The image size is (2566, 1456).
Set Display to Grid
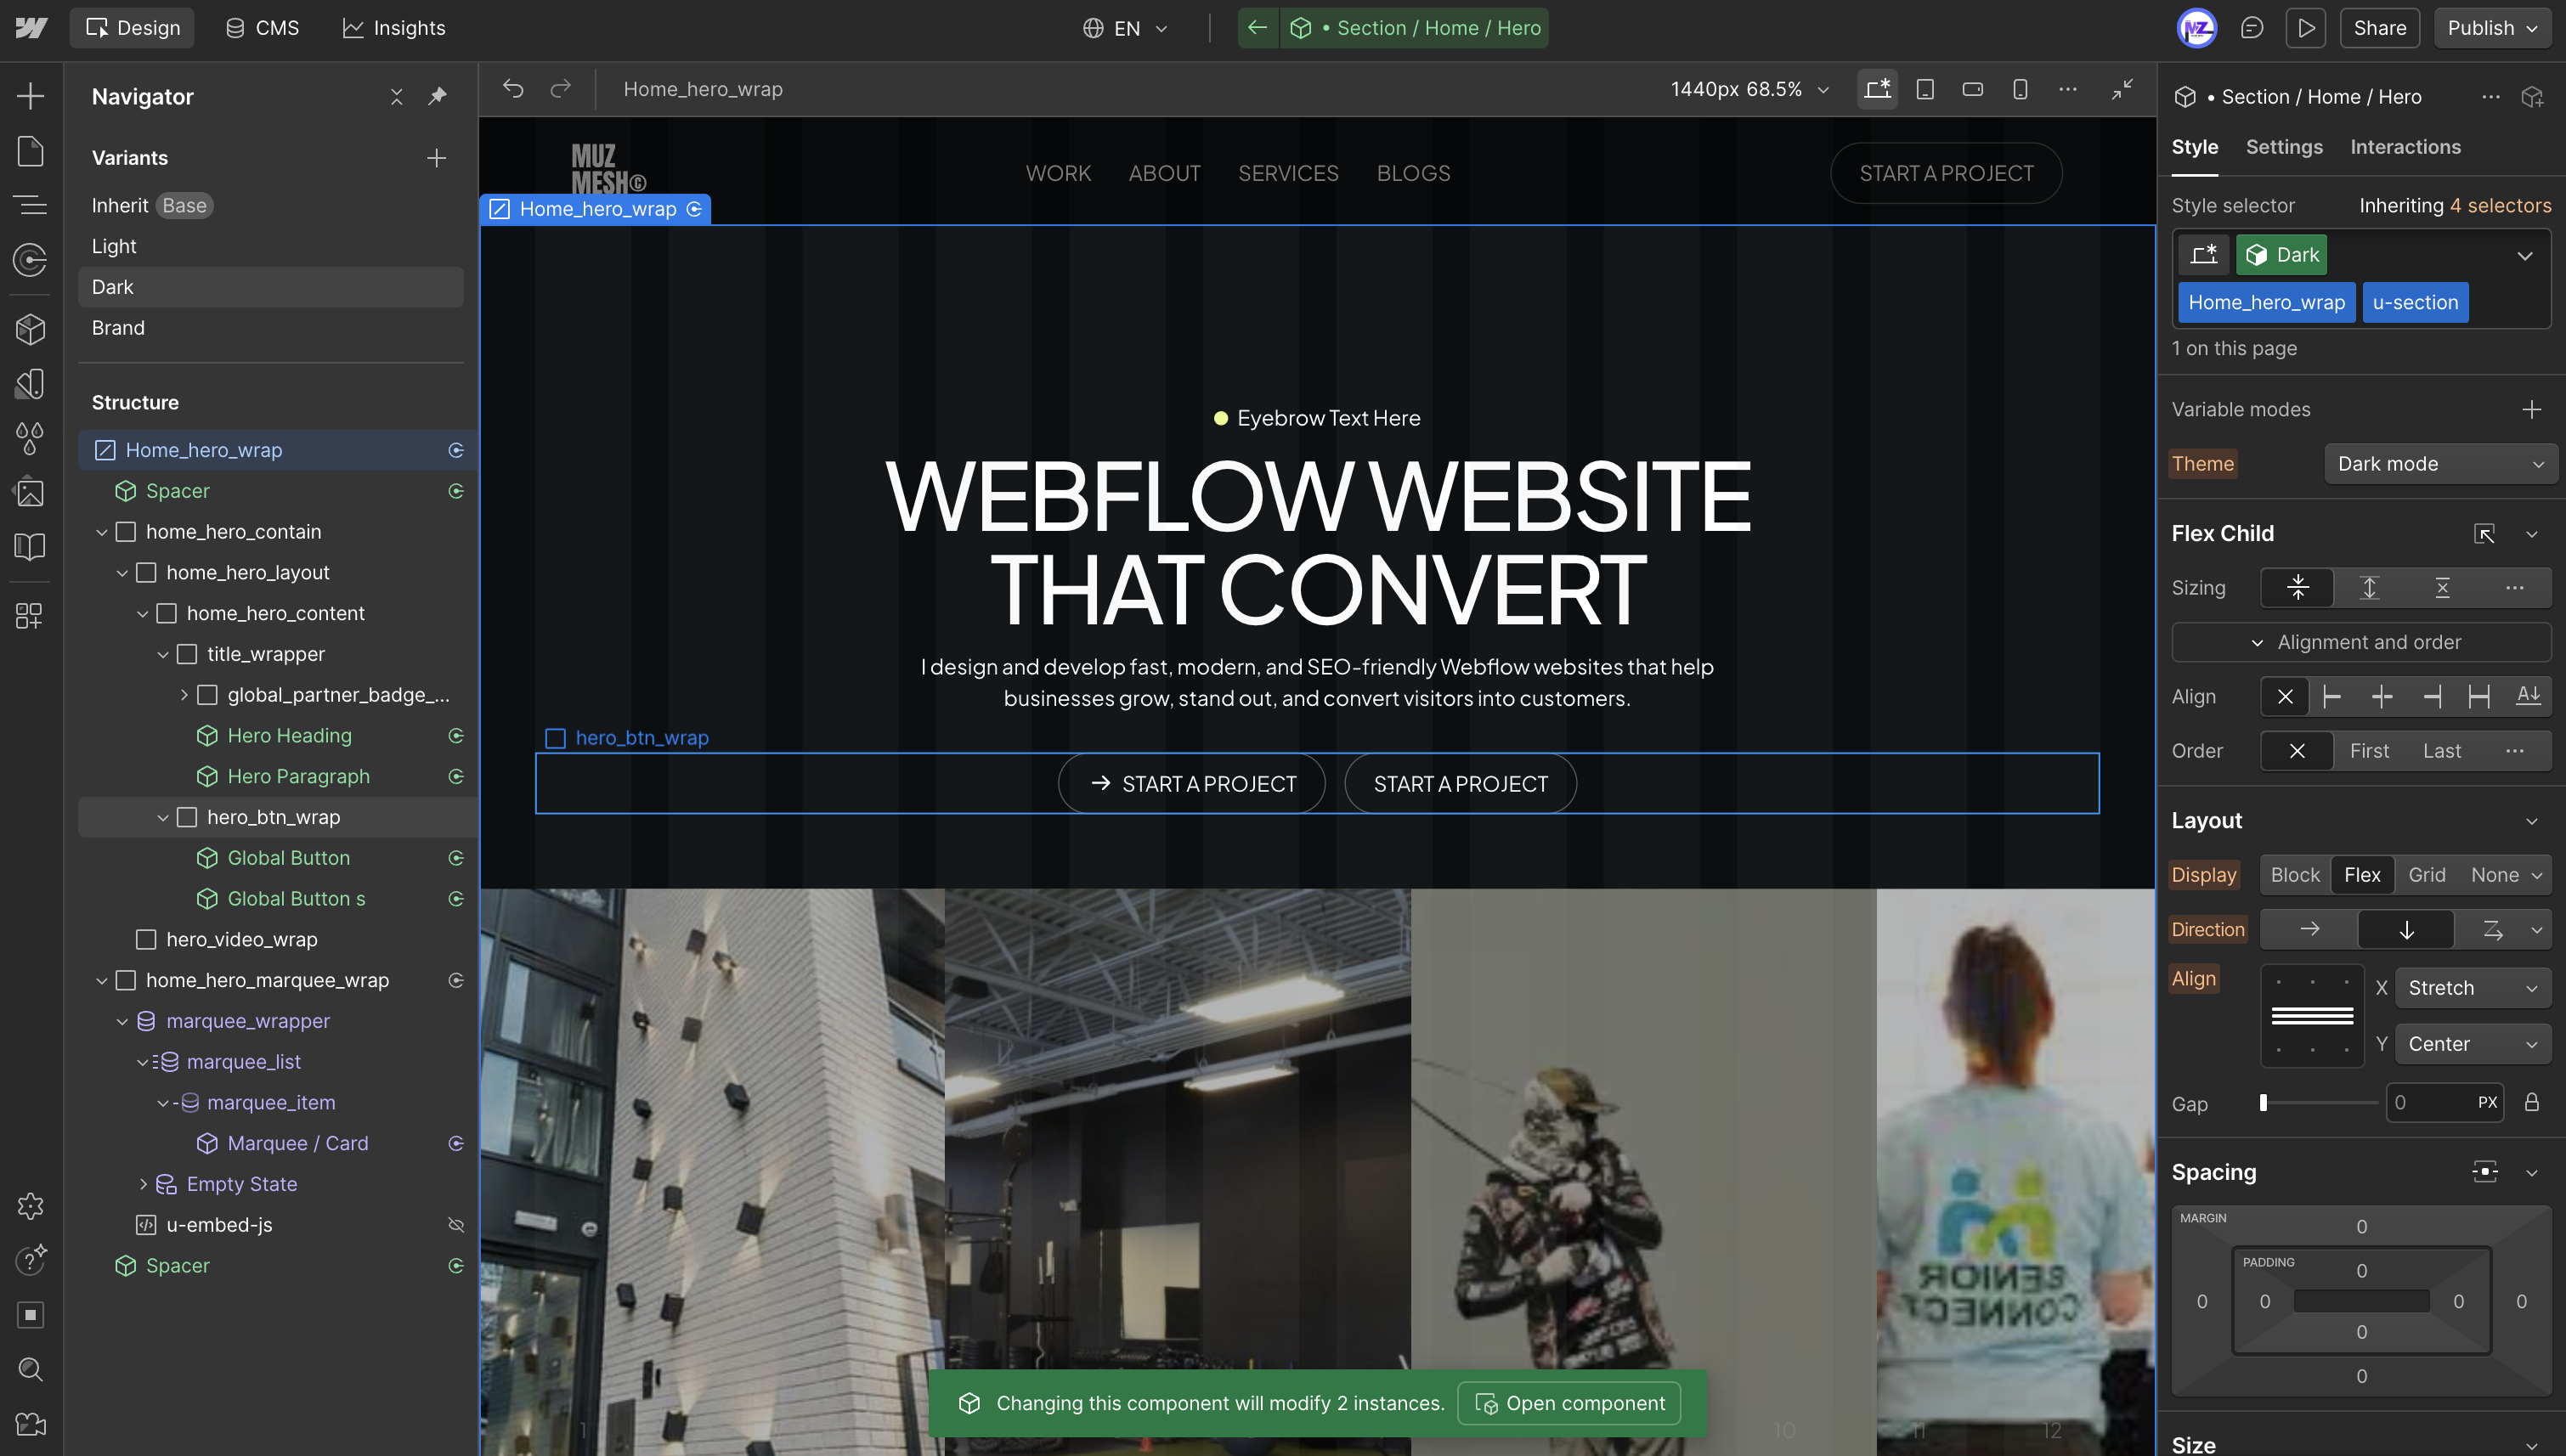2426,875
